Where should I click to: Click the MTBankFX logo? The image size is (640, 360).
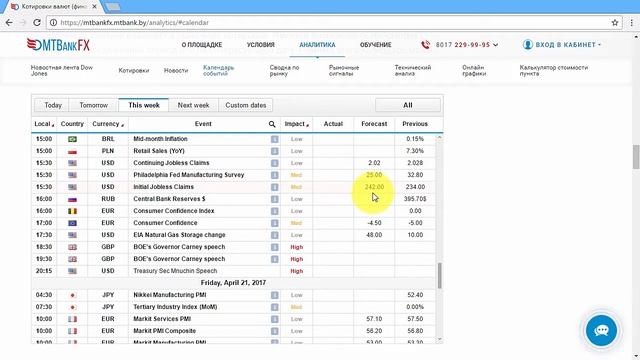pos(58,44)
